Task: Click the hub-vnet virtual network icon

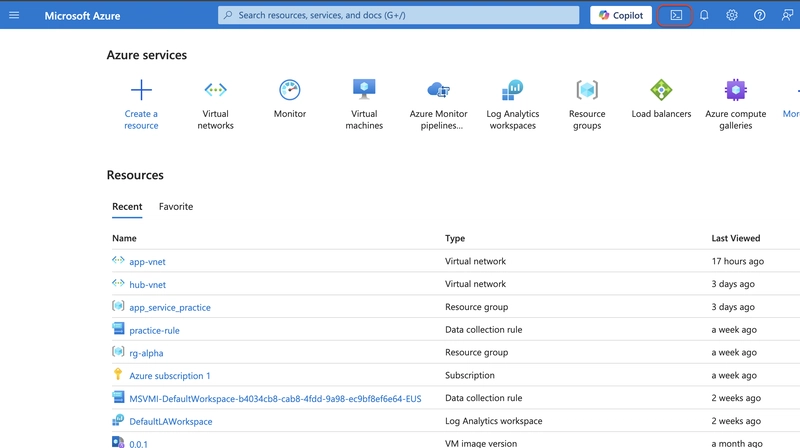Action: 118,283
